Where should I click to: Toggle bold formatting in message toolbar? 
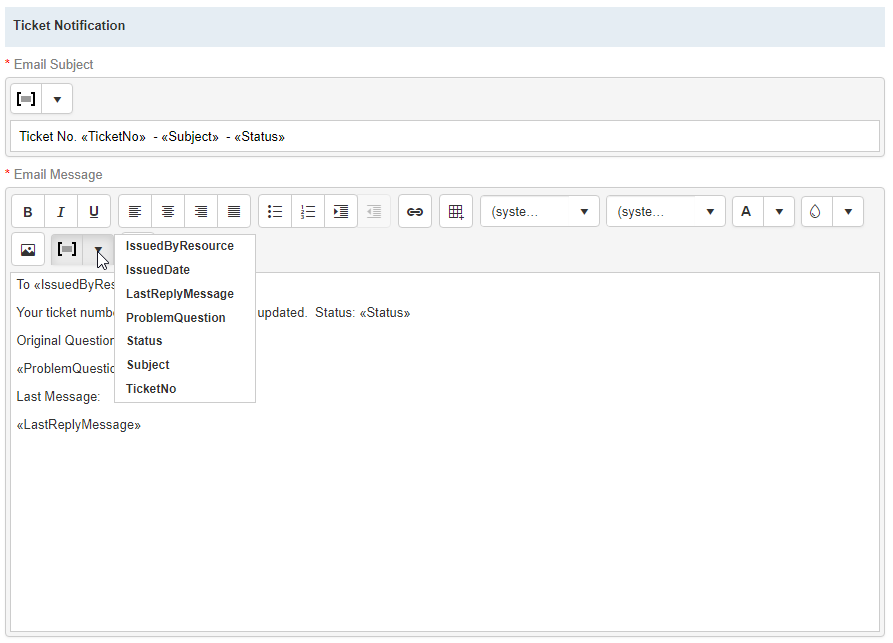(x=28, y=212)
